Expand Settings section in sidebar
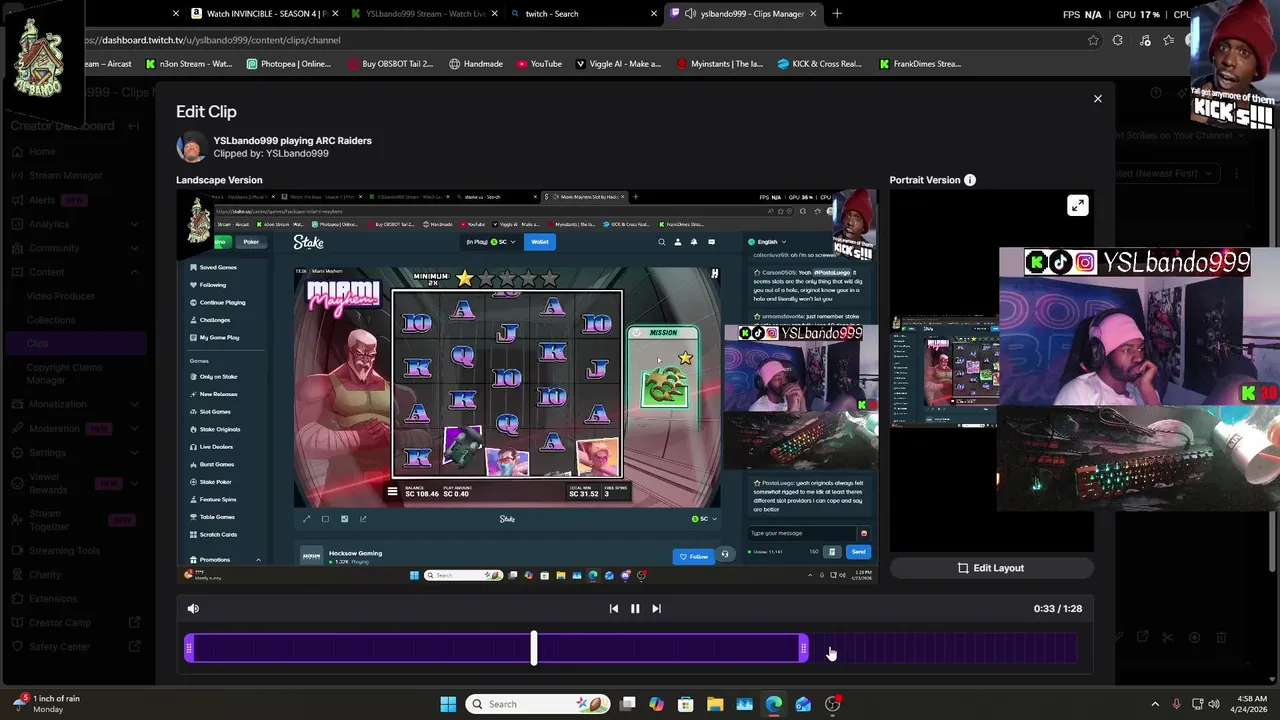Viewport: 1280px width, 720px height. coord(76,452)
